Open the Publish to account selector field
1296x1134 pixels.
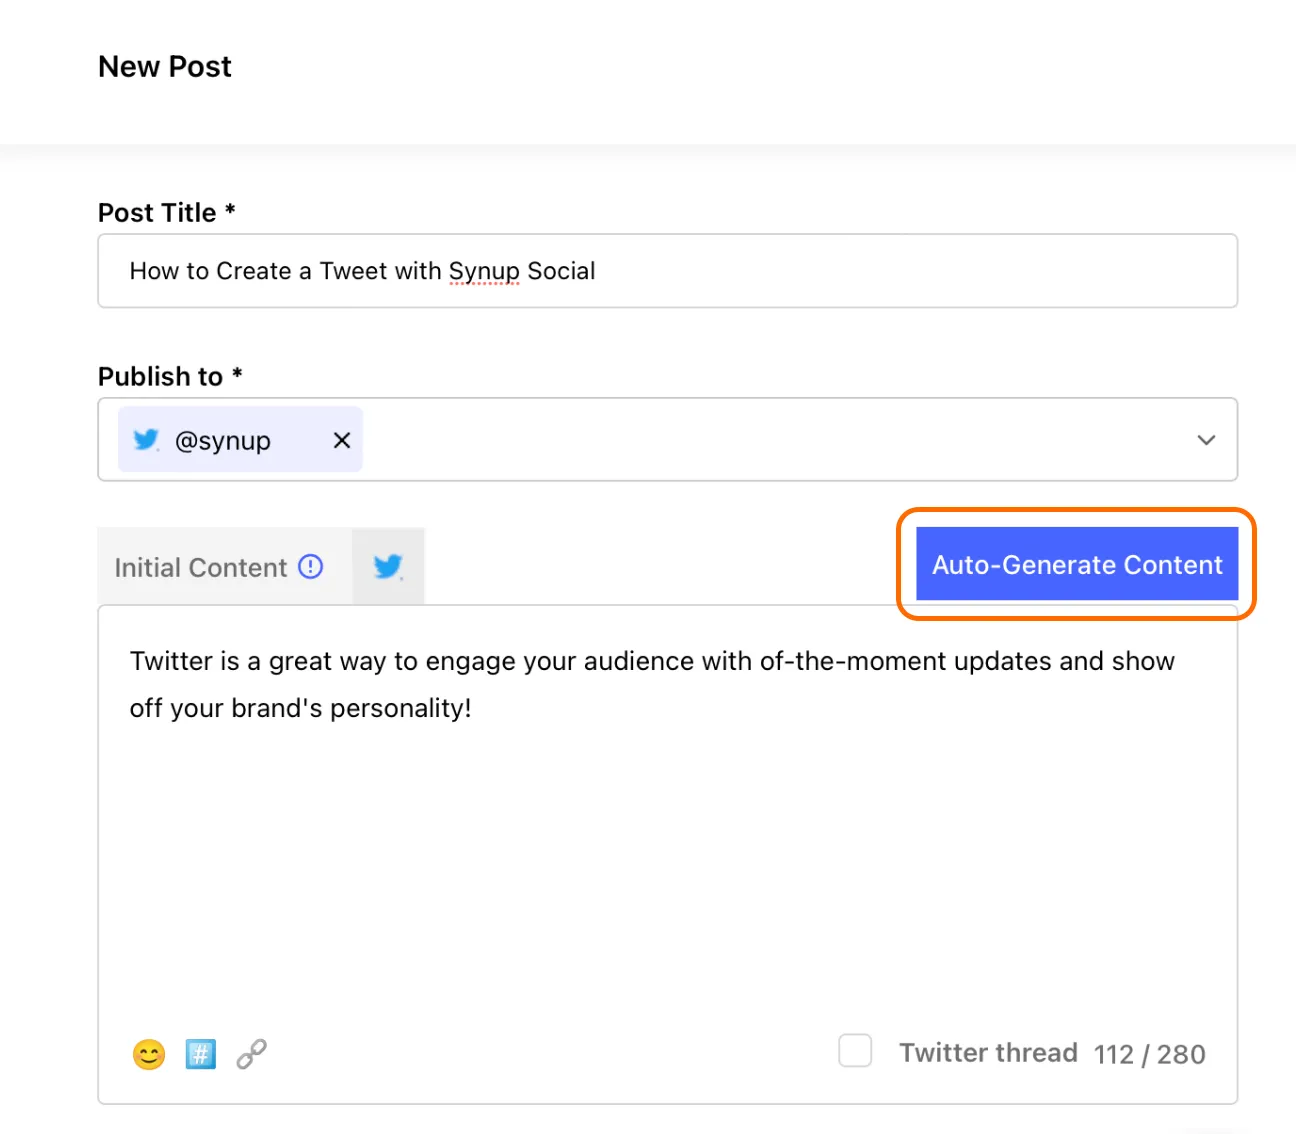(667, 440)
